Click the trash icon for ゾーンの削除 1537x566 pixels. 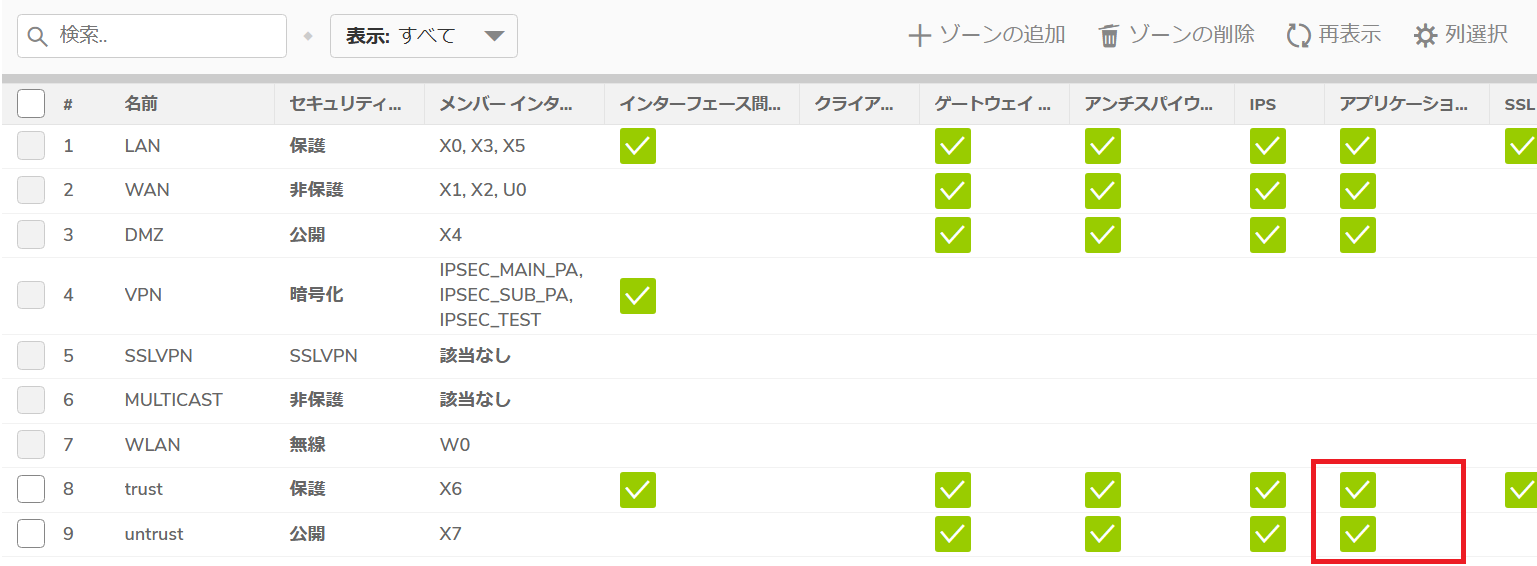[1109, 36]
